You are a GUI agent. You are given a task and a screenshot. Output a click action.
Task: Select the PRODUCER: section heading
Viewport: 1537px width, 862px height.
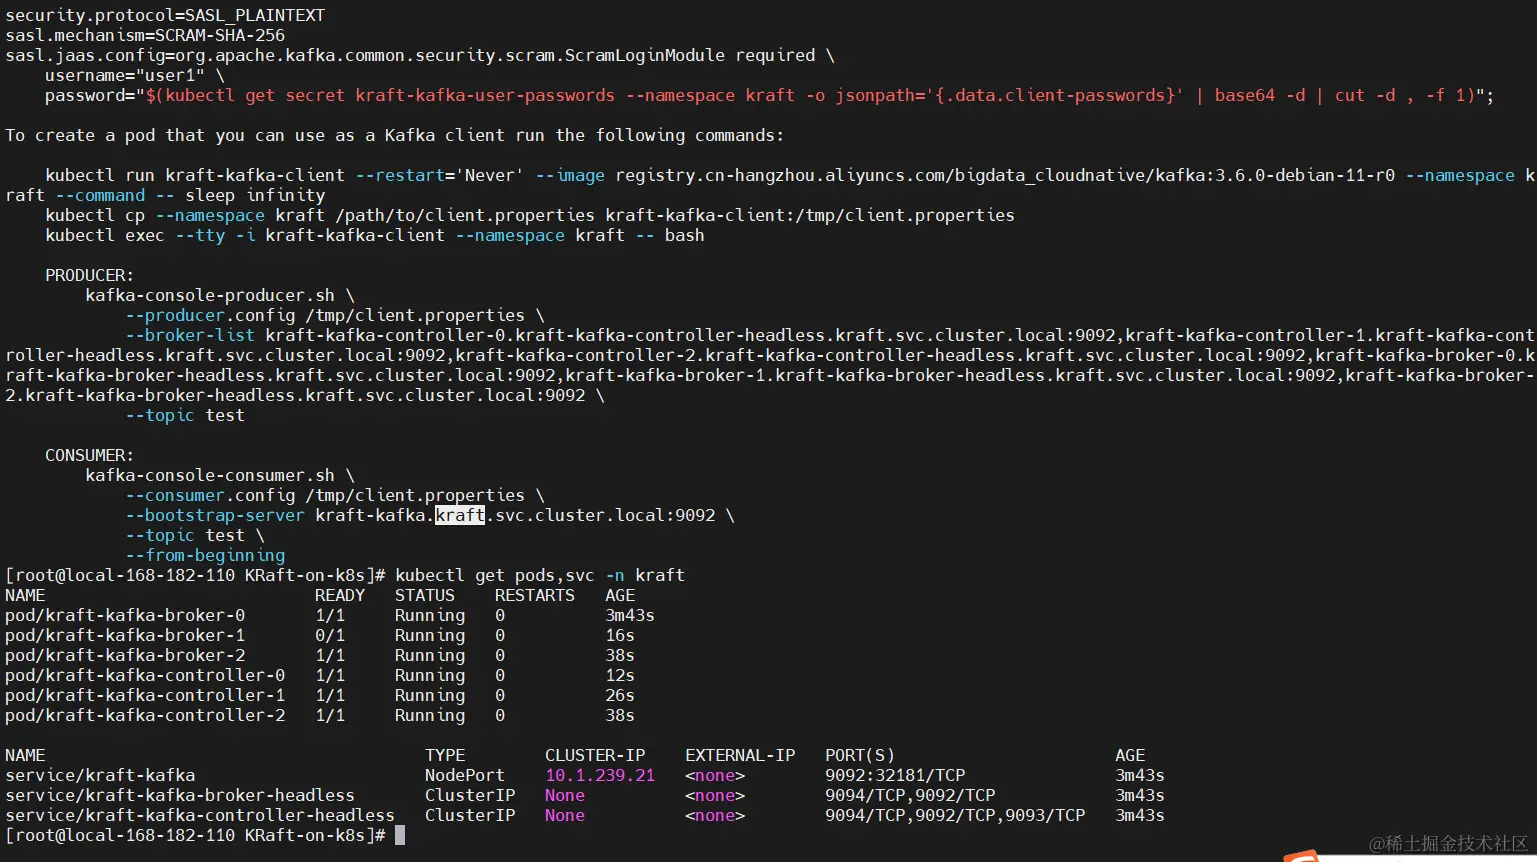[88, 275]
